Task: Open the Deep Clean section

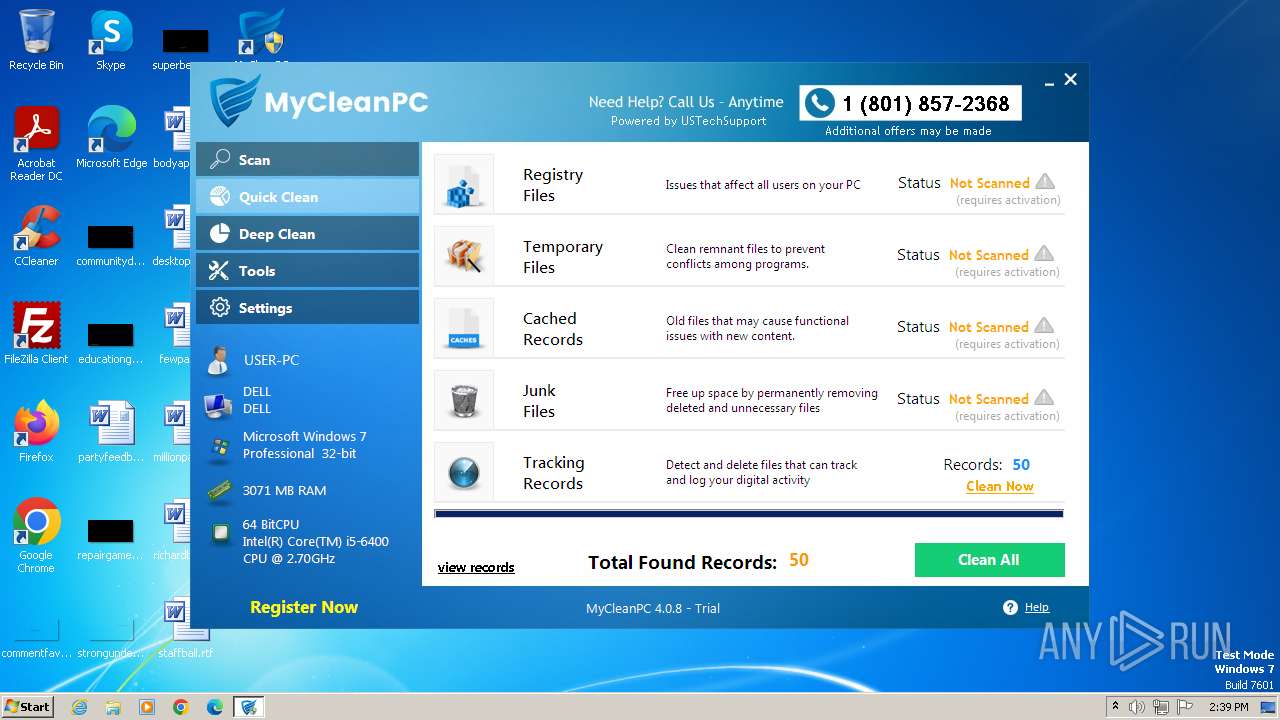Action: tap(307, 234)
